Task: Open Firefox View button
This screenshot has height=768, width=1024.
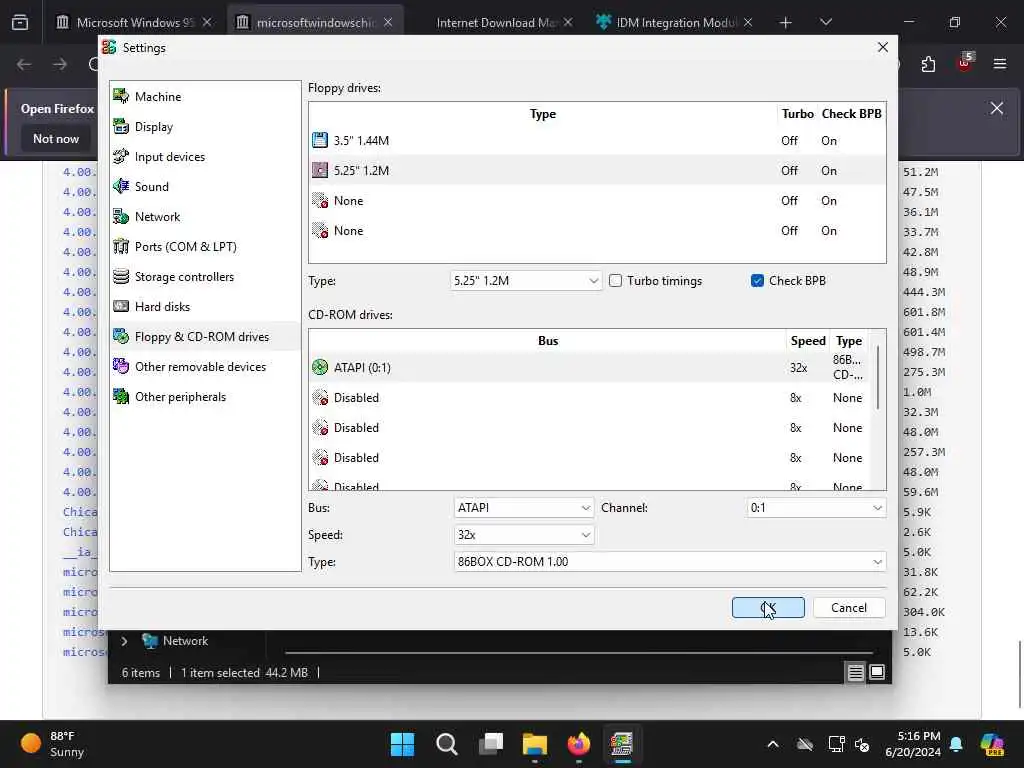Action: click(x=20, y=22)
